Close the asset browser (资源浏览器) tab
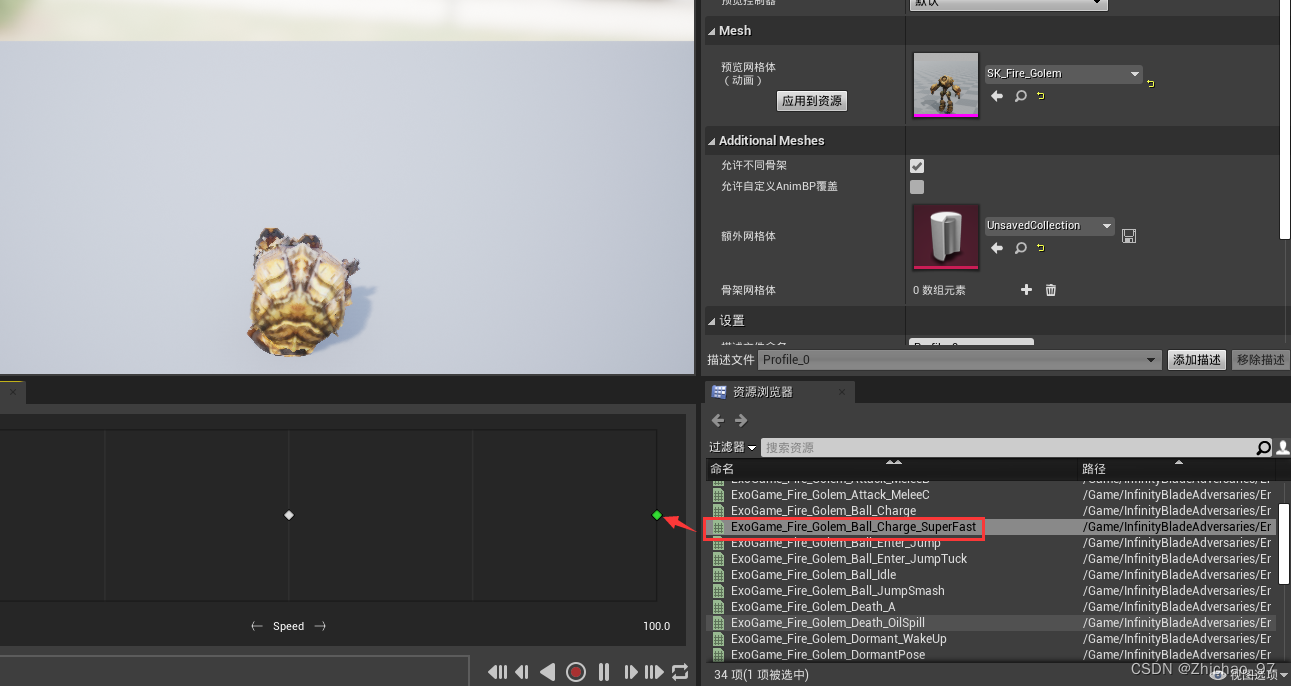This screenshot has height=686, width=1291. (844, 392)
